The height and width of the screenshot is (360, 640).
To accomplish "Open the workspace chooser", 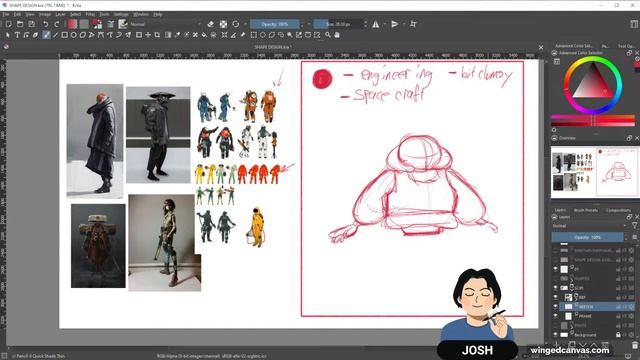I will [x=634, y=24].
